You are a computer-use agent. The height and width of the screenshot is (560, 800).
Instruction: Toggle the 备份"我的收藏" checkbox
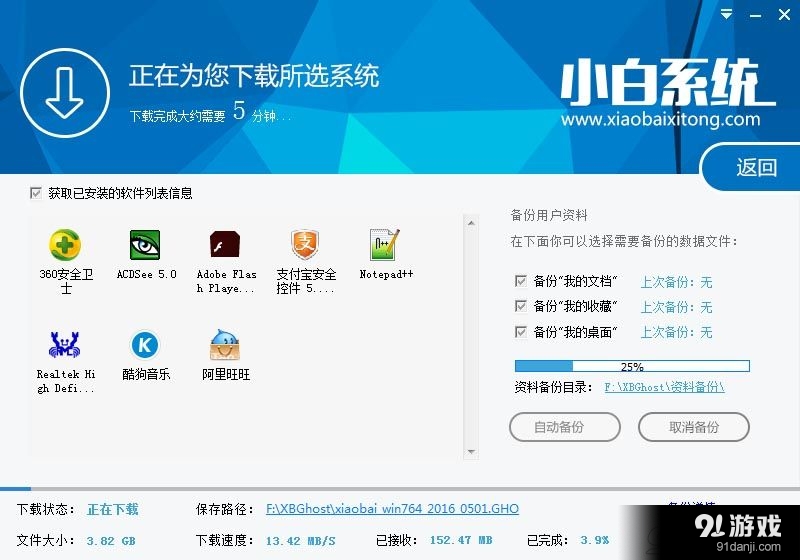[521, 307]
